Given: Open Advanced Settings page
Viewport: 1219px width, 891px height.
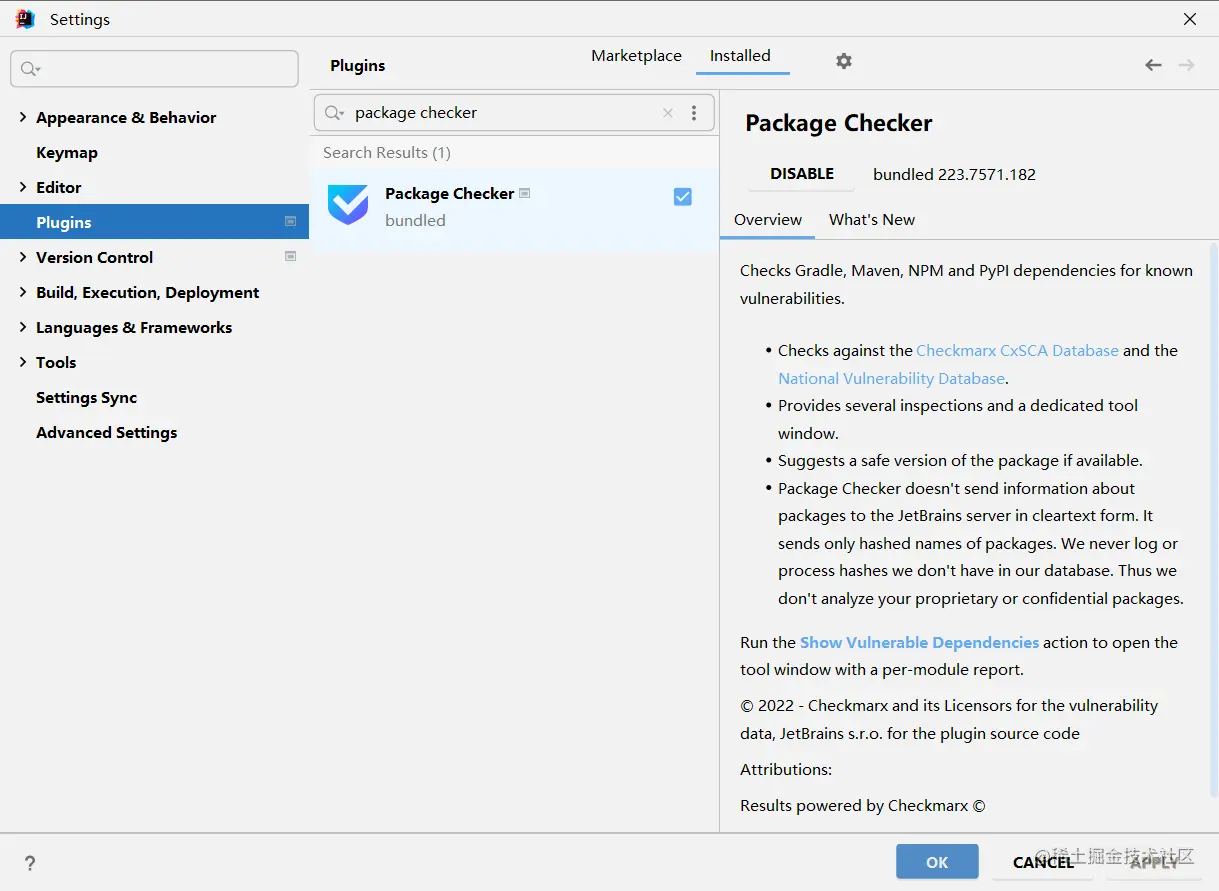Looking at the screenshot, I should (106, 432).
